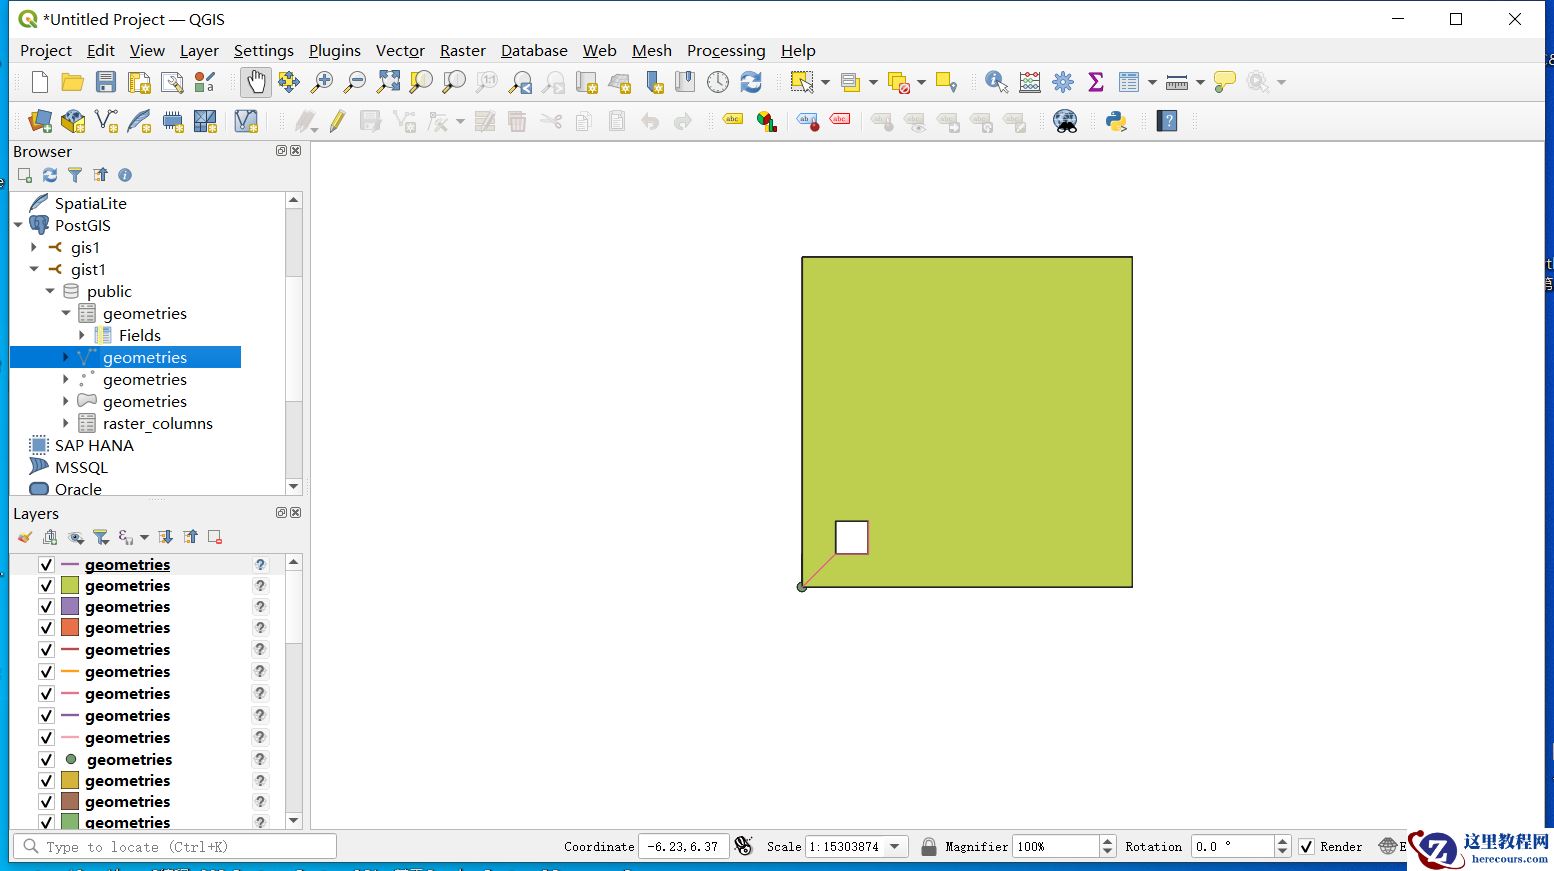
Task: Click the Save Project disk icon
Action: tap(106, 82)
